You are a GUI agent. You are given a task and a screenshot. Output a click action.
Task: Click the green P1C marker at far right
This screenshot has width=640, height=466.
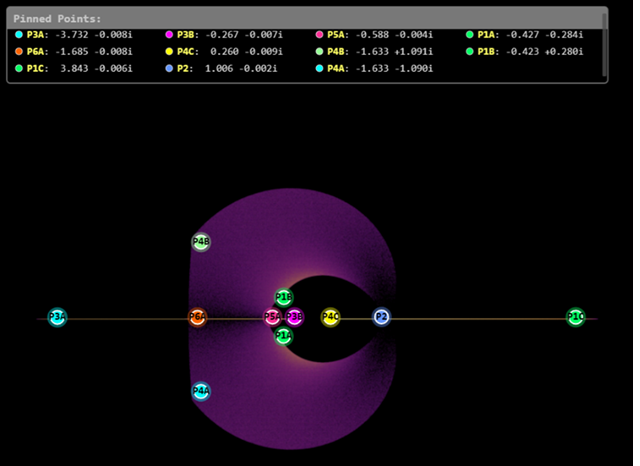point(575,317)
